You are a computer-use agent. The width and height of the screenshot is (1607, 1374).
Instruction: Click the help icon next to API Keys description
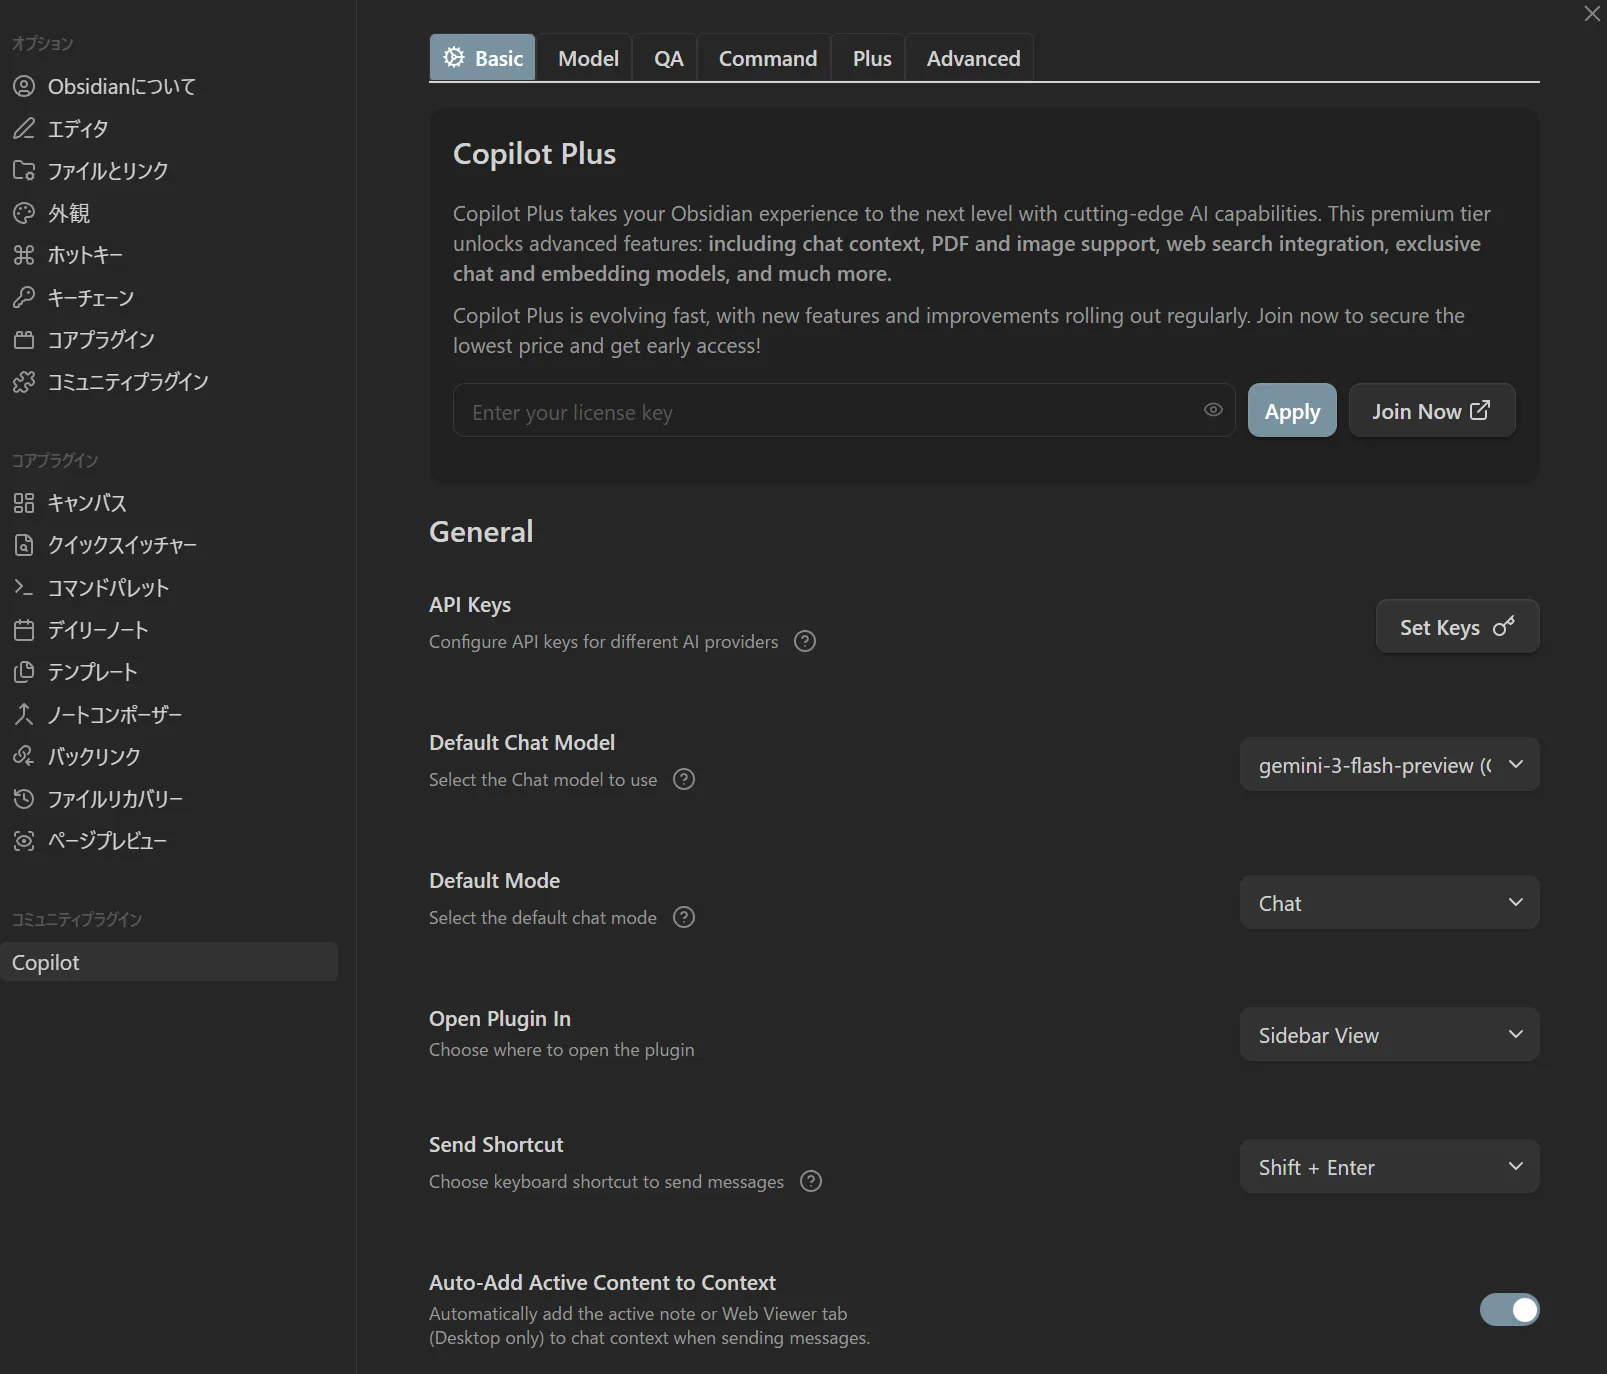click(805, 641)
